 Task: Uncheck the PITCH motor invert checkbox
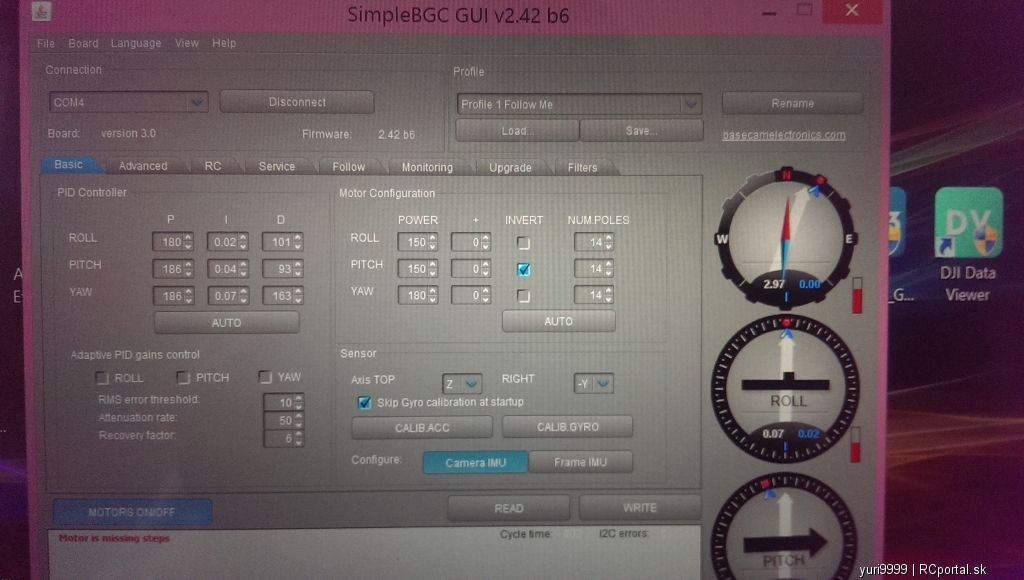click(x=523, y=269)
